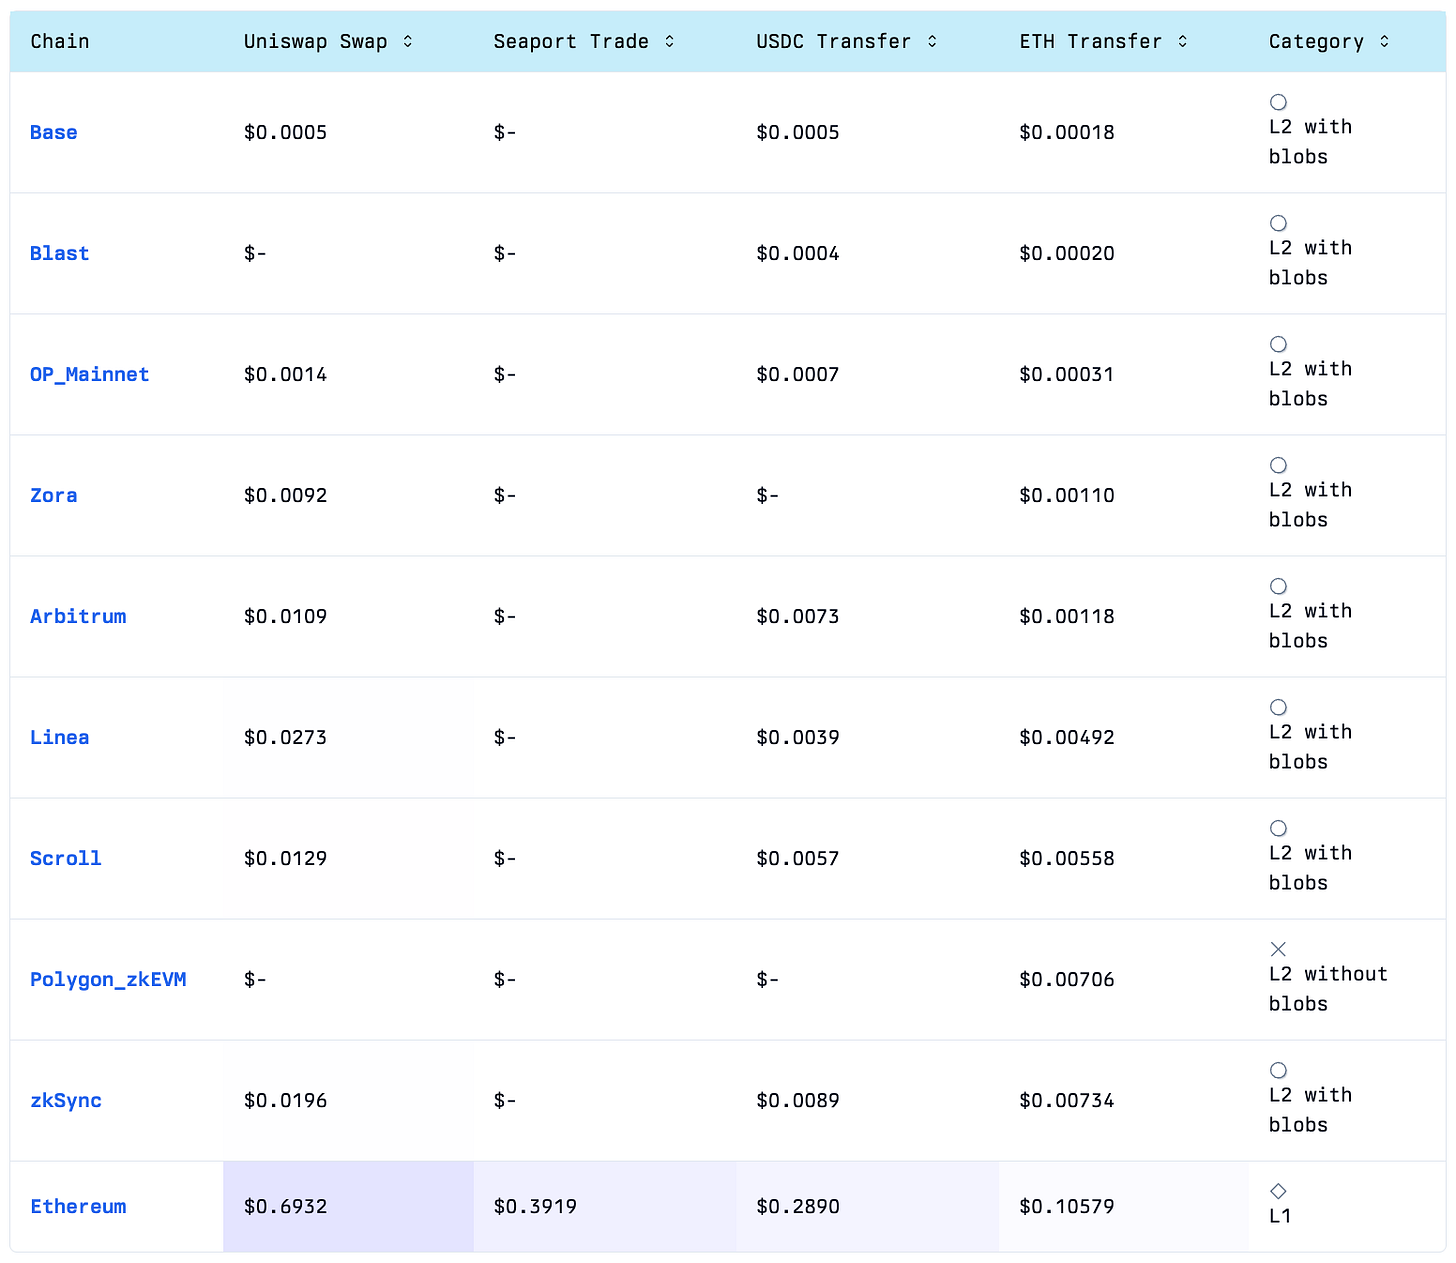Click the circle icon in Zora row
This screenshot has width=1456, height=1263.
pos(1278,465)
